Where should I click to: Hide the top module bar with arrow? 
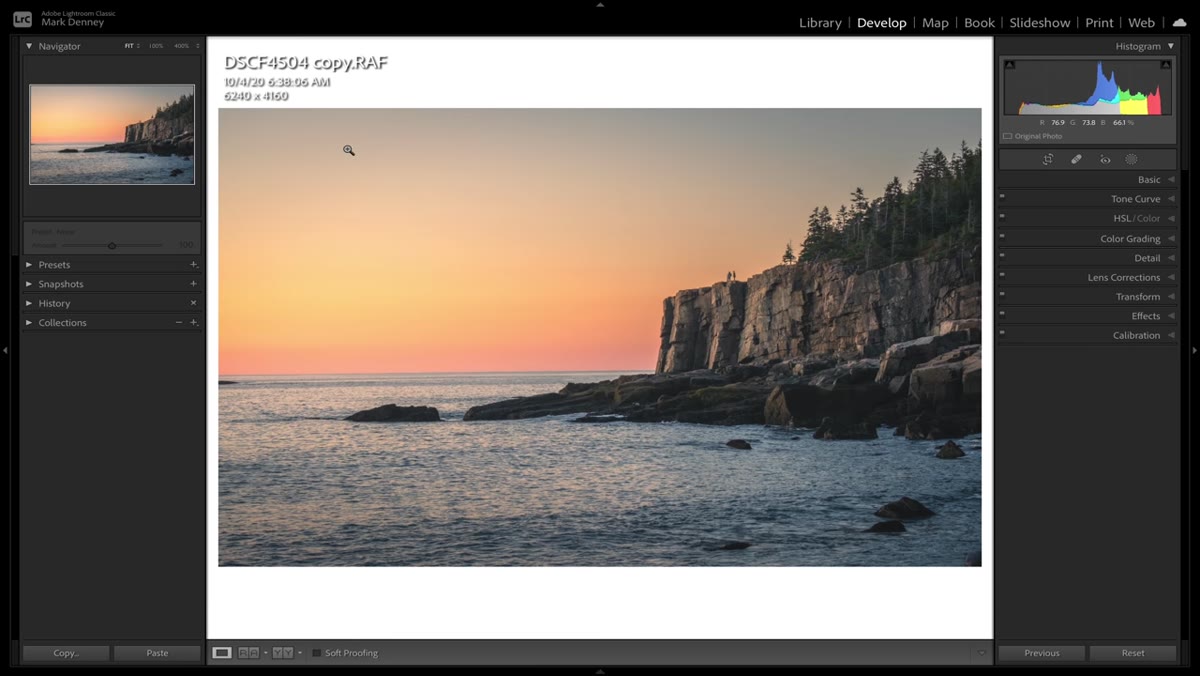(600, 4)
